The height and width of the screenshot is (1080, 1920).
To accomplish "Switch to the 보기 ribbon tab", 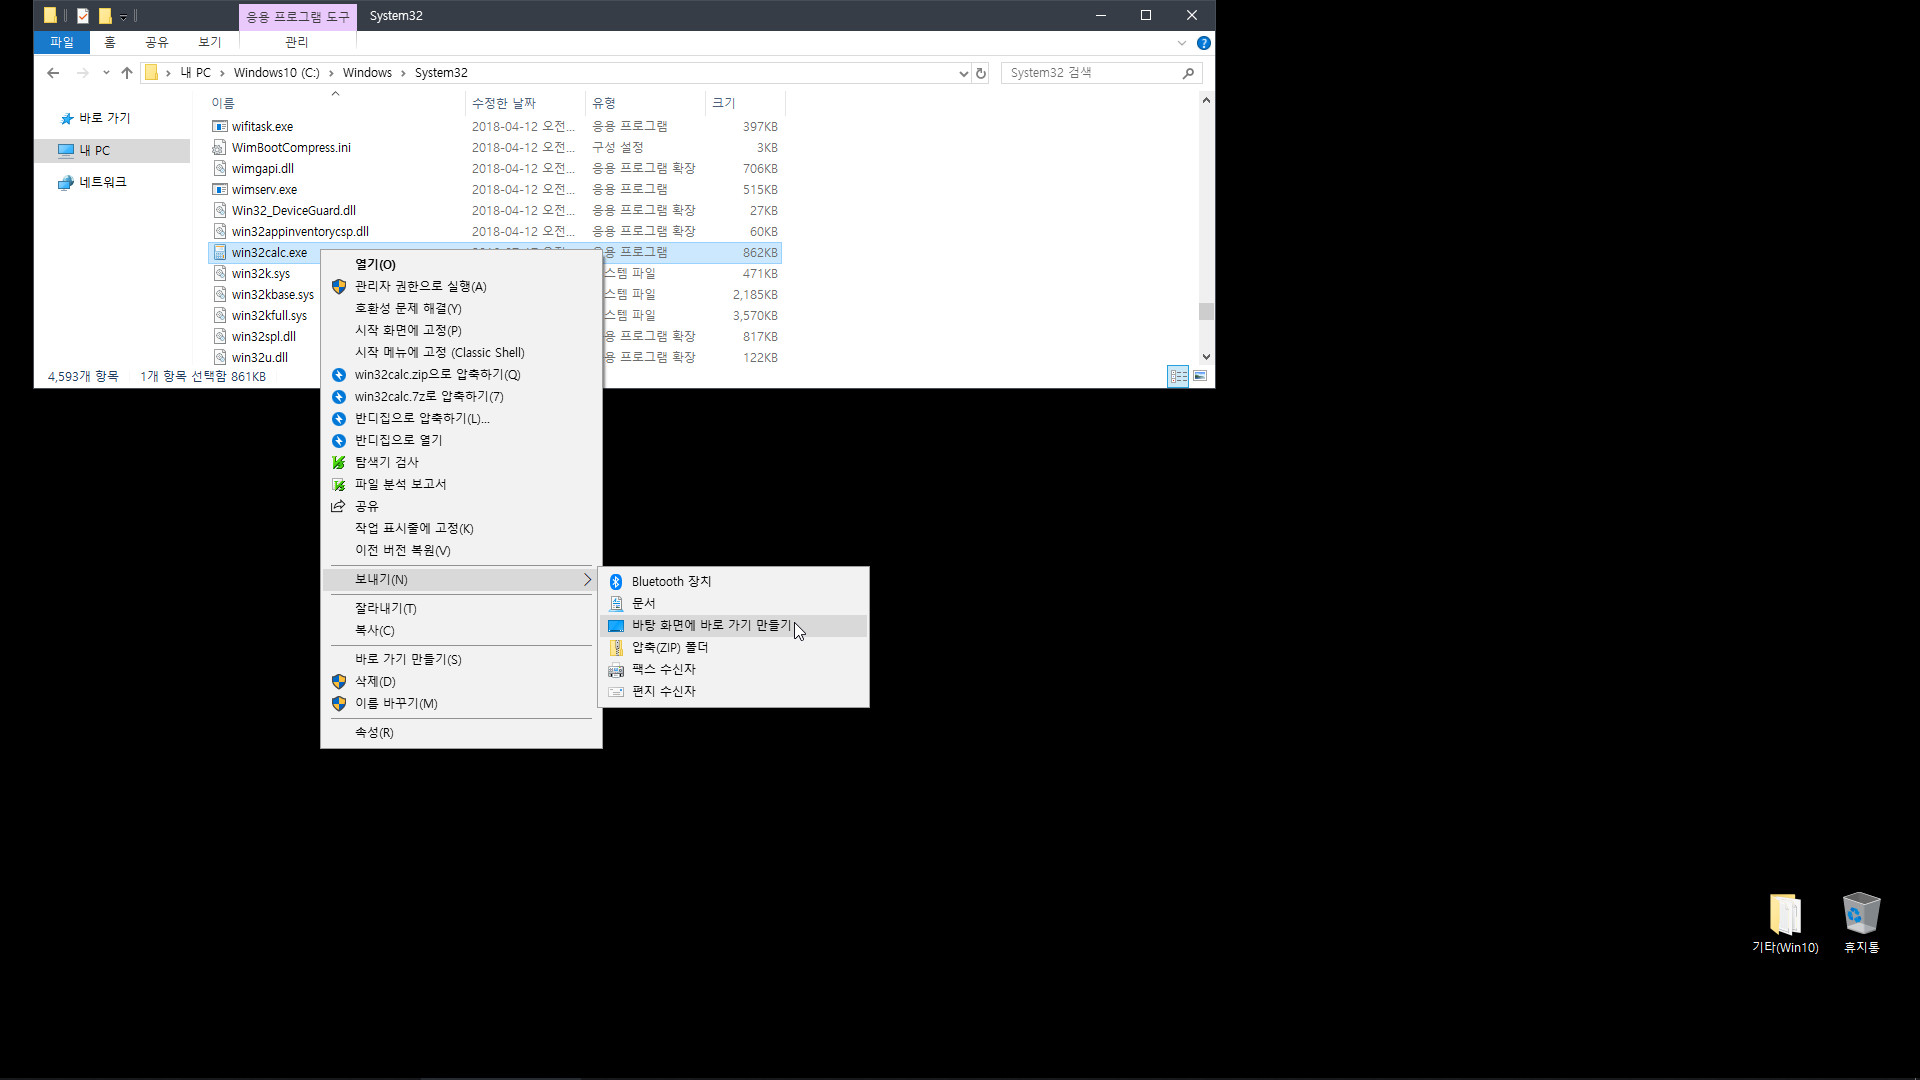I will tap(210, 42).
